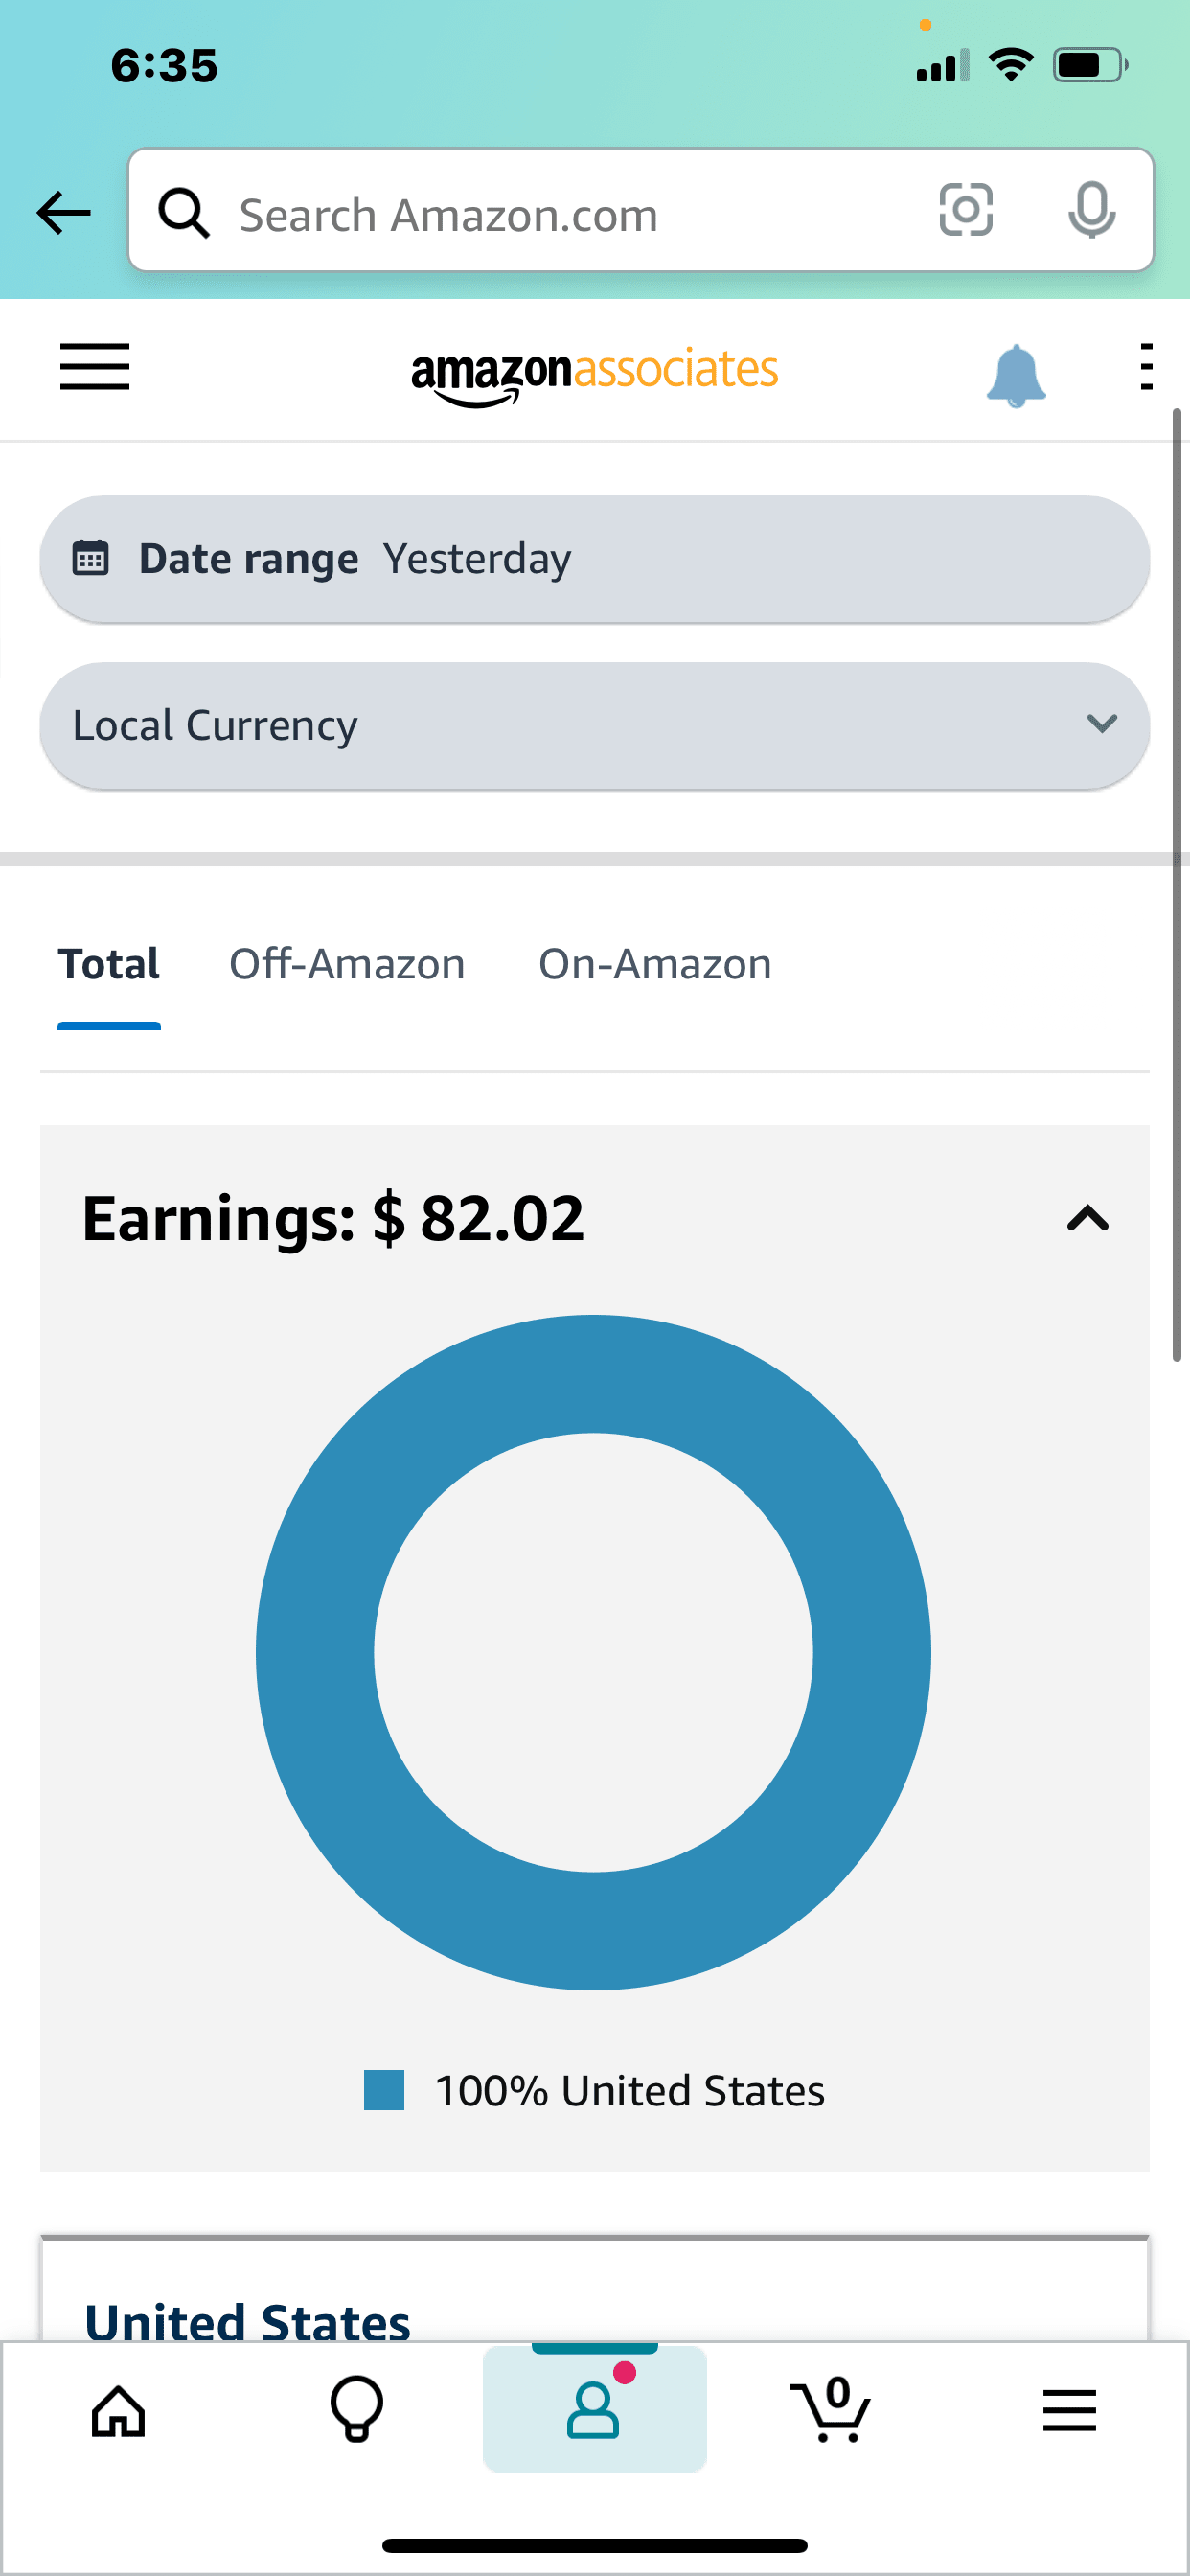Image resolution: width=1190 pixels, height=2576 pixels.
Task: Open the Date range selector
Action: [594, 559]
